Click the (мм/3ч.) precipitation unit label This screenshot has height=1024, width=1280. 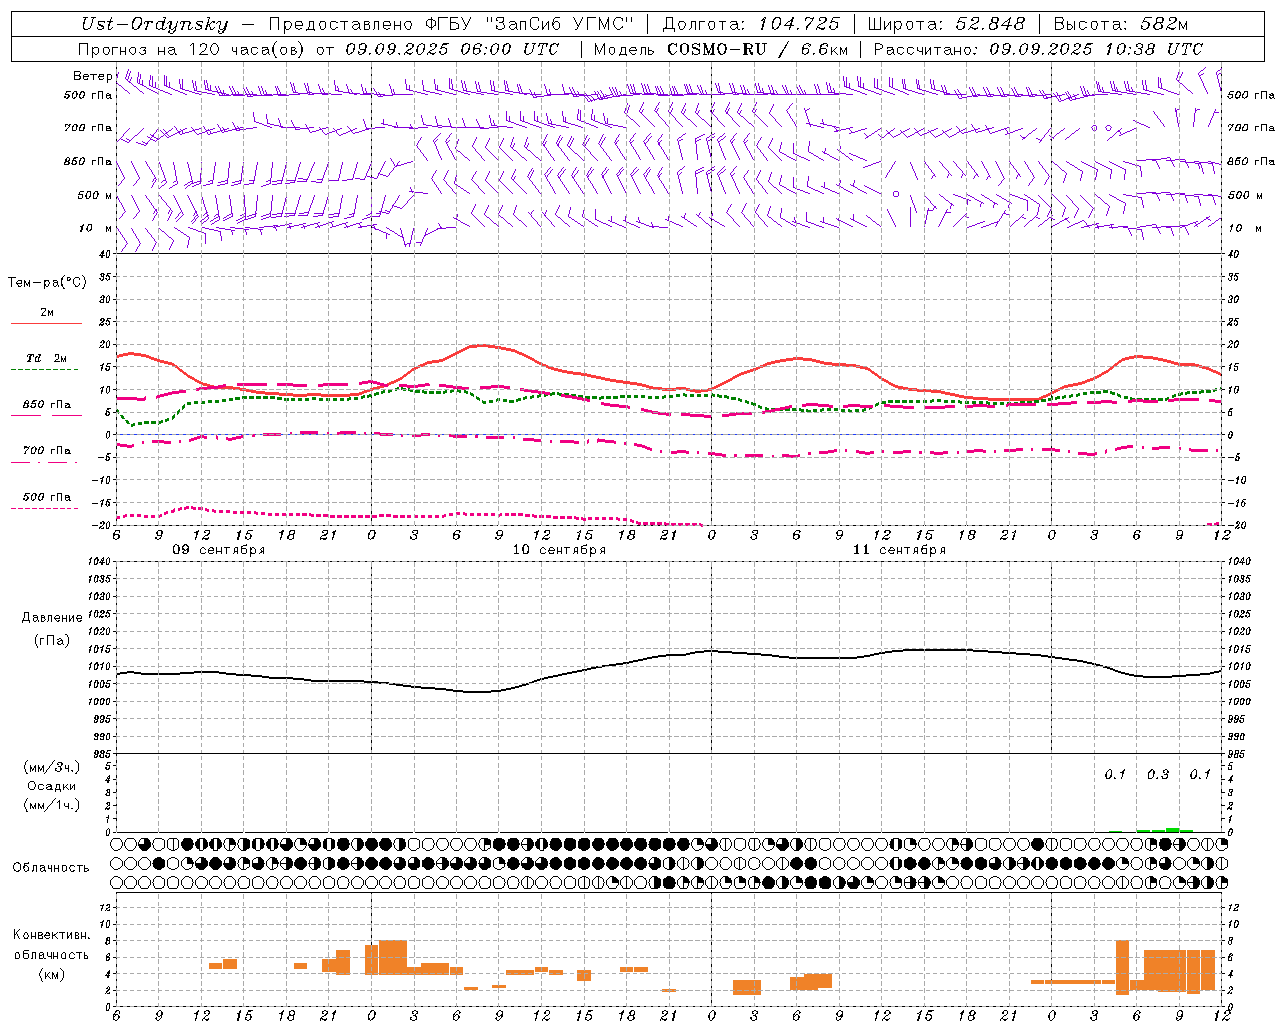[52, 767]
